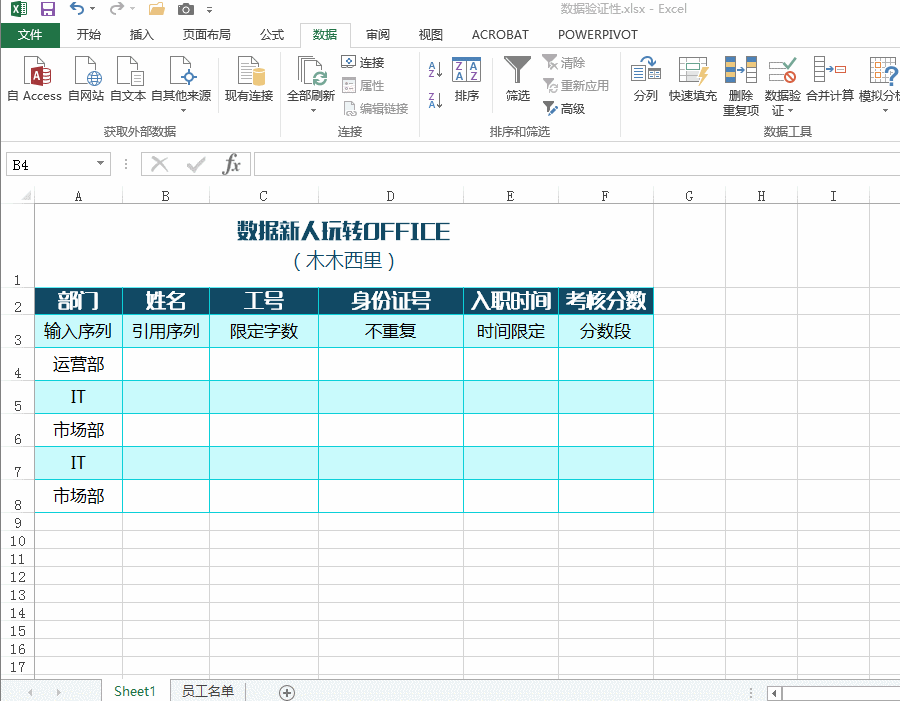This screenshot has height=701, width=900.
Task: Import data from text file (自文本)
Action: (x=128, y=79)
